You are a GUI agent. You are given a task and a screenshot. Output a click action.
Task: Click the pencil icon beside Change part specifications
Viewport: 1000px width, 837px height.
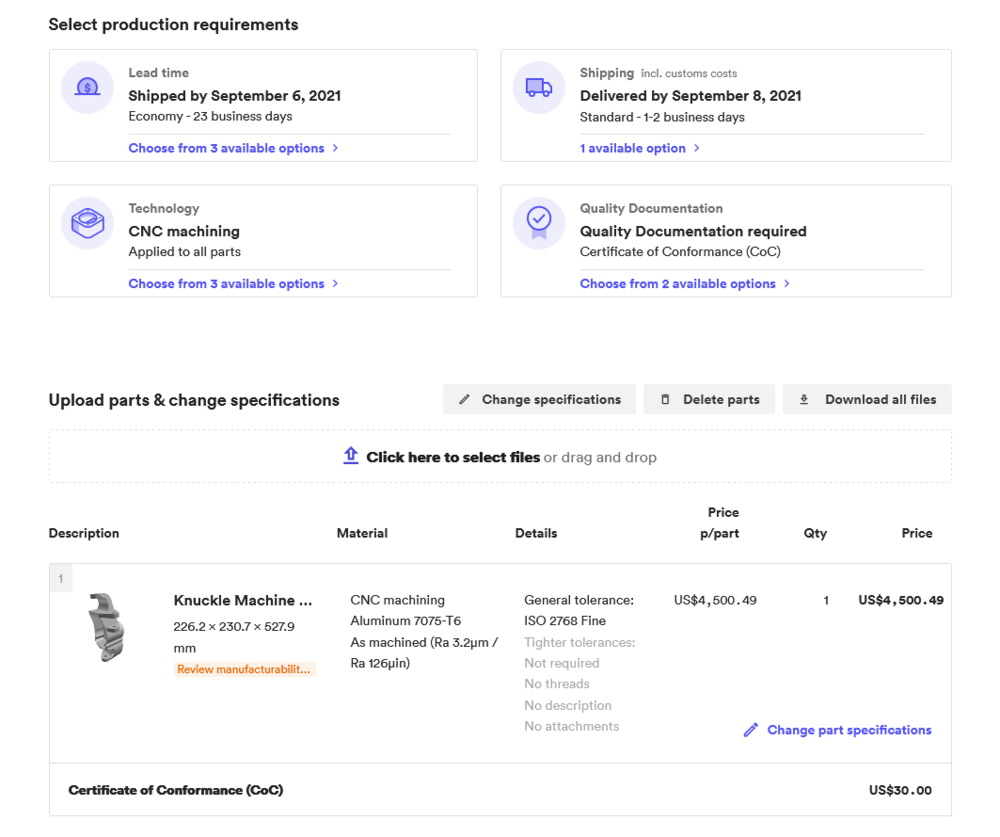[x=751, y=730]
